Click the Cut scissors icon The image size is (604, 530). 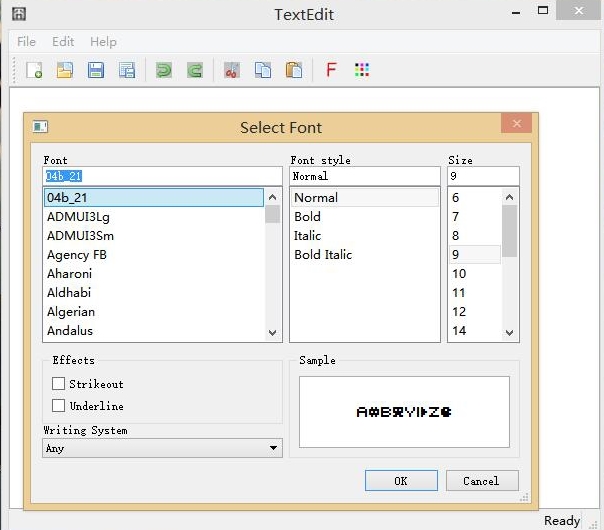(x=232, y=70)
